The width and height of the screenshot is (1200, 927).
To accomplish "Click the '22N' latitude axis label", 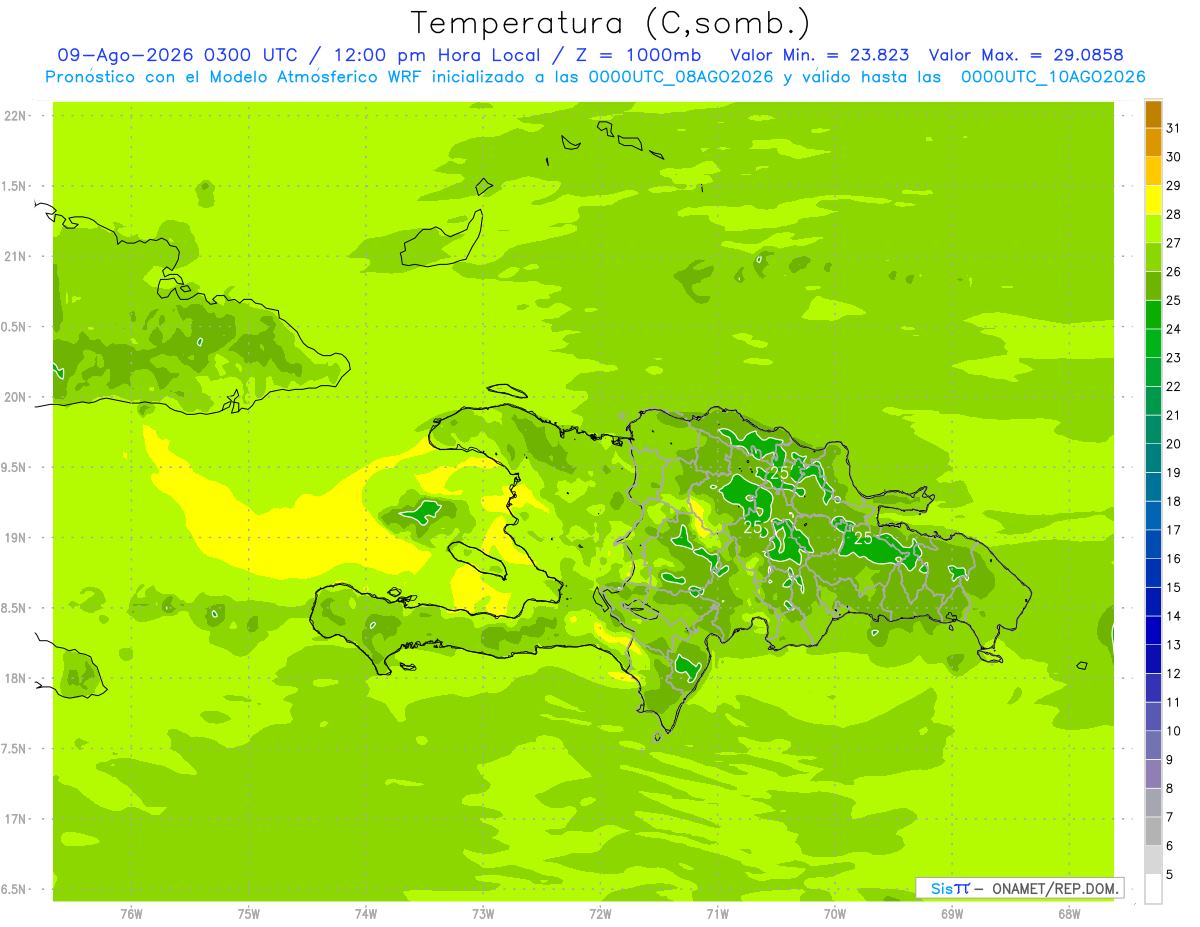I will pyautogui.click(x=14, y=116).
